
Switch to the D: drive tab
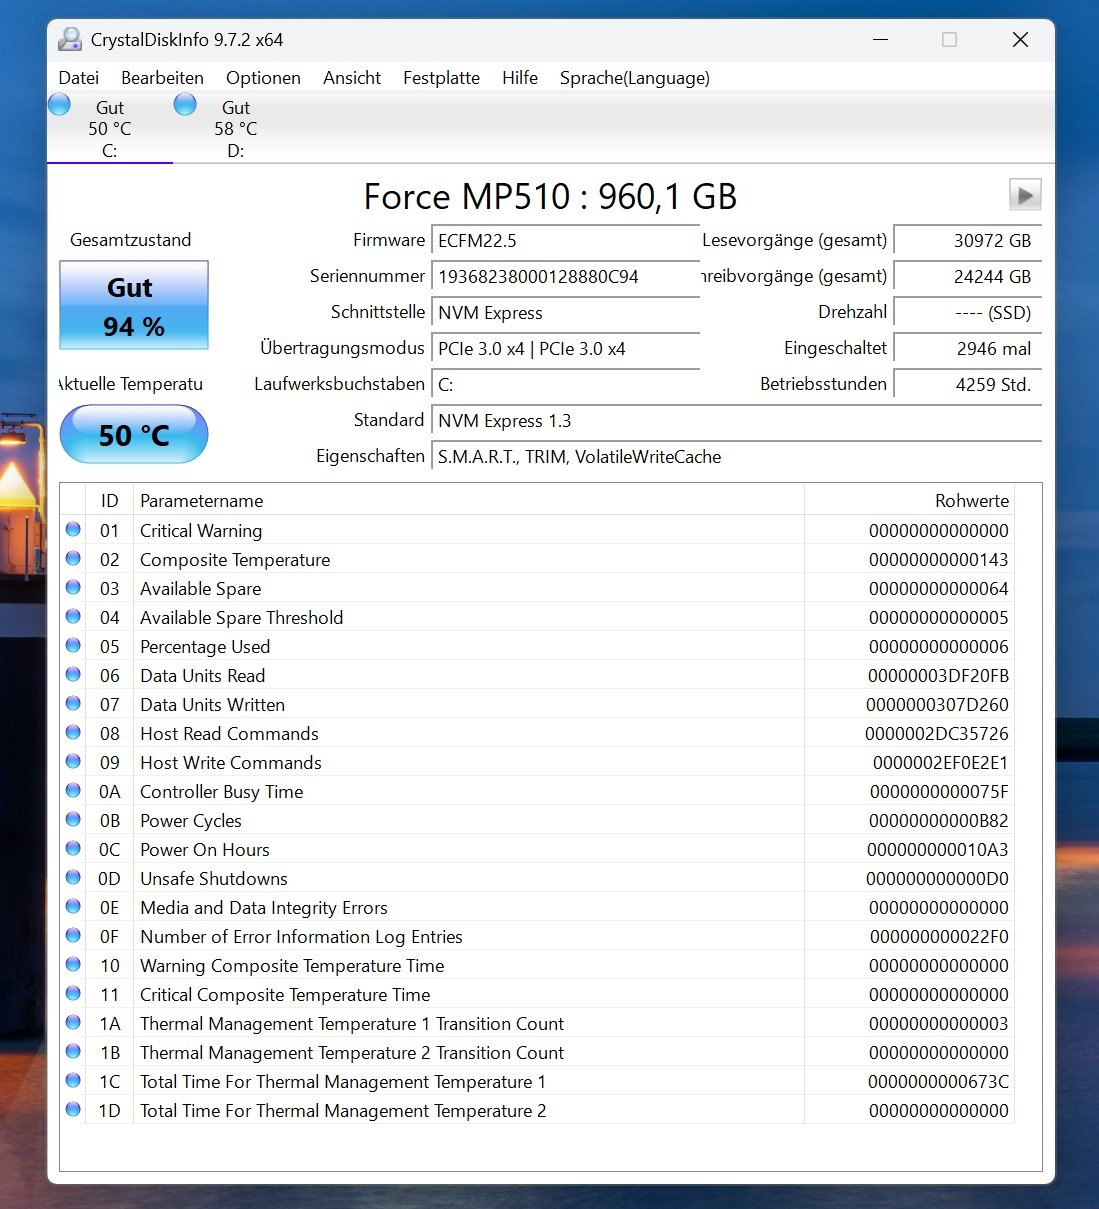click(x=236, y=129)
